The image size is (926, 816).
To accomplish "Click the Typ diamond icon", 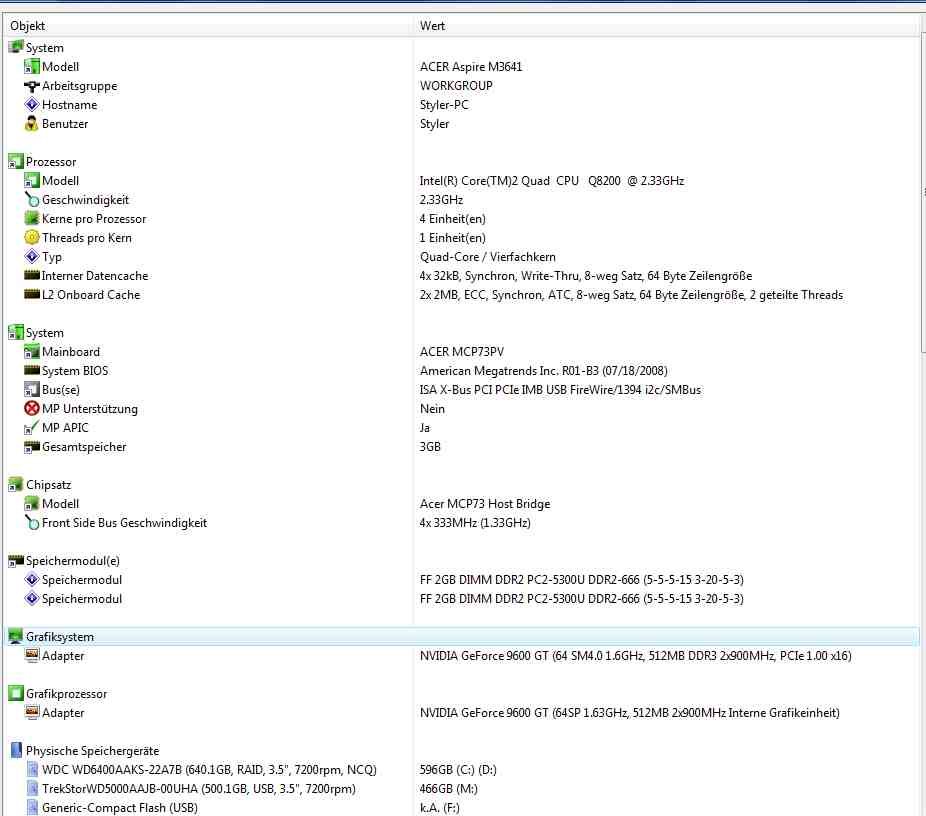I will [32, 256].
